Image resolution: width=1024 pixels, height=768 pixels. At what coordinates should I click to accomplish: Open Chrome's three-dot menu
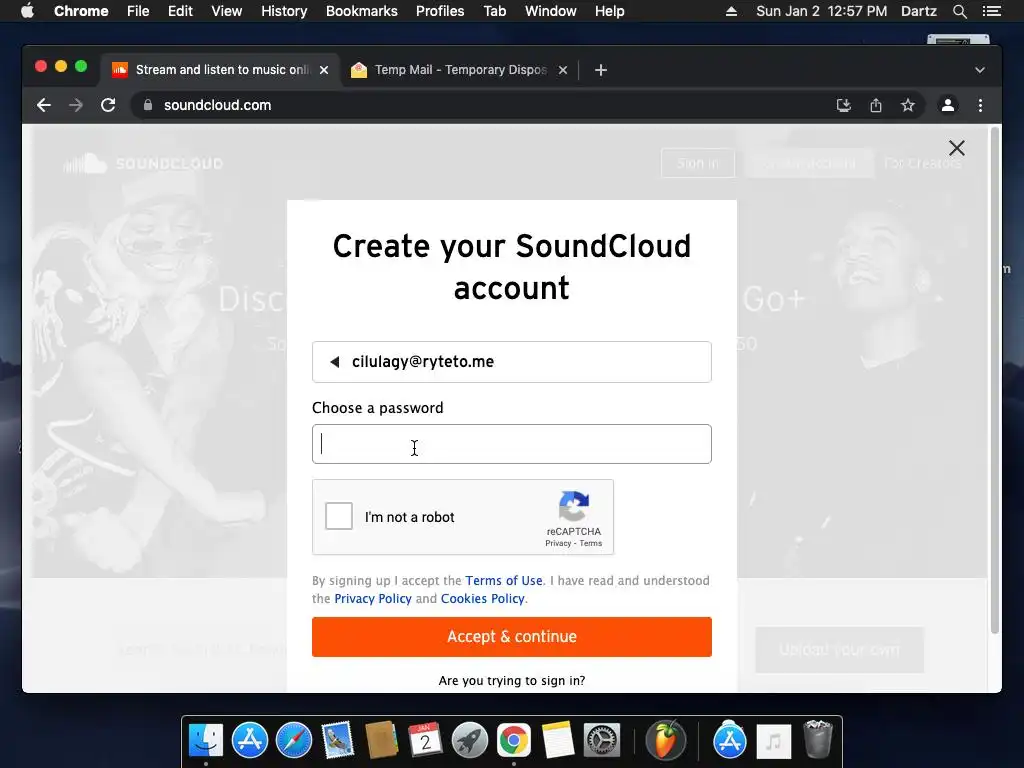(x=980, y=105)
